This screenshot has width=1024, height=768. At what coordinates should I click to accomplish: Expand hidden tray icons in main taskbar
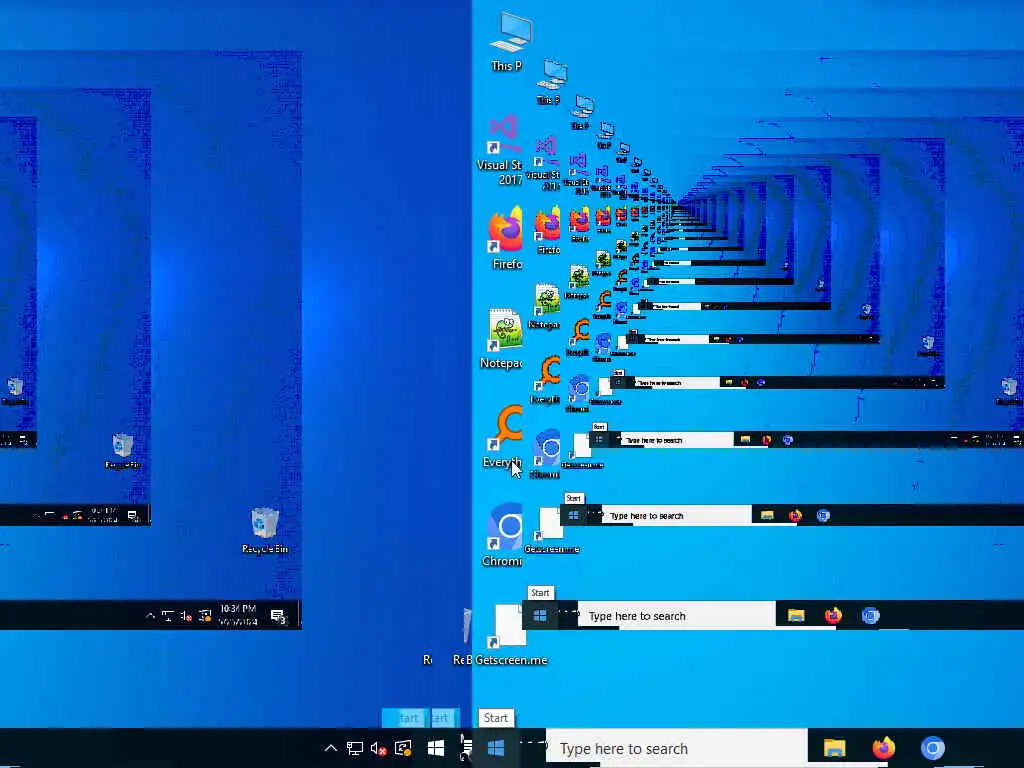click(x=330, y=748)
